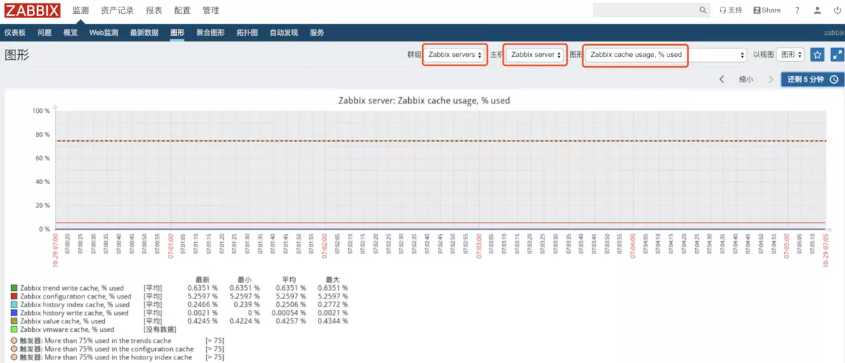This screenshot has width=845, height=363.
Task: Switch to the 自动发现 submenu tab
Action: pyautogui.click(x=284, y=32)
